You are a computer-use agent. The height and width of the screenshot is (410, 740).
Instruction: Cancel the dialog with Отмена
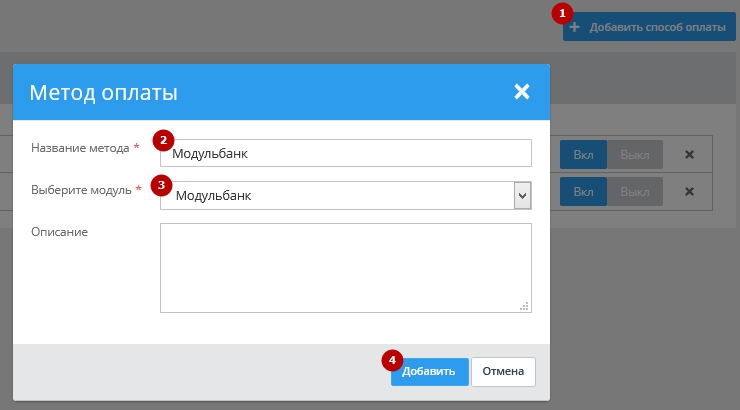point(503,371)
